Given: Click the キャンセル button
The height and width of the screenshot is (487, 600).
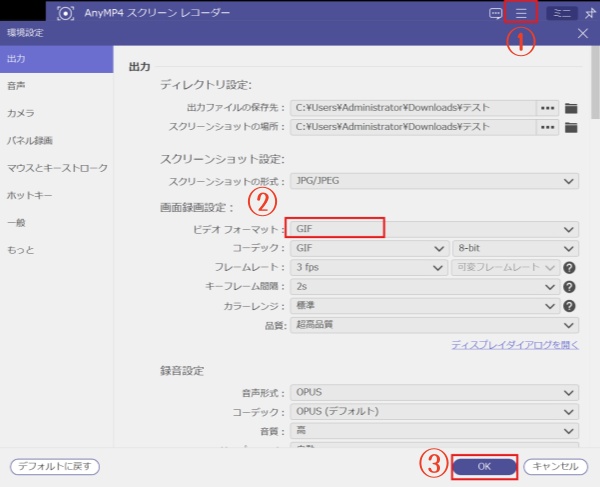Looking at the screenshot, I should (x=555, y=467).
